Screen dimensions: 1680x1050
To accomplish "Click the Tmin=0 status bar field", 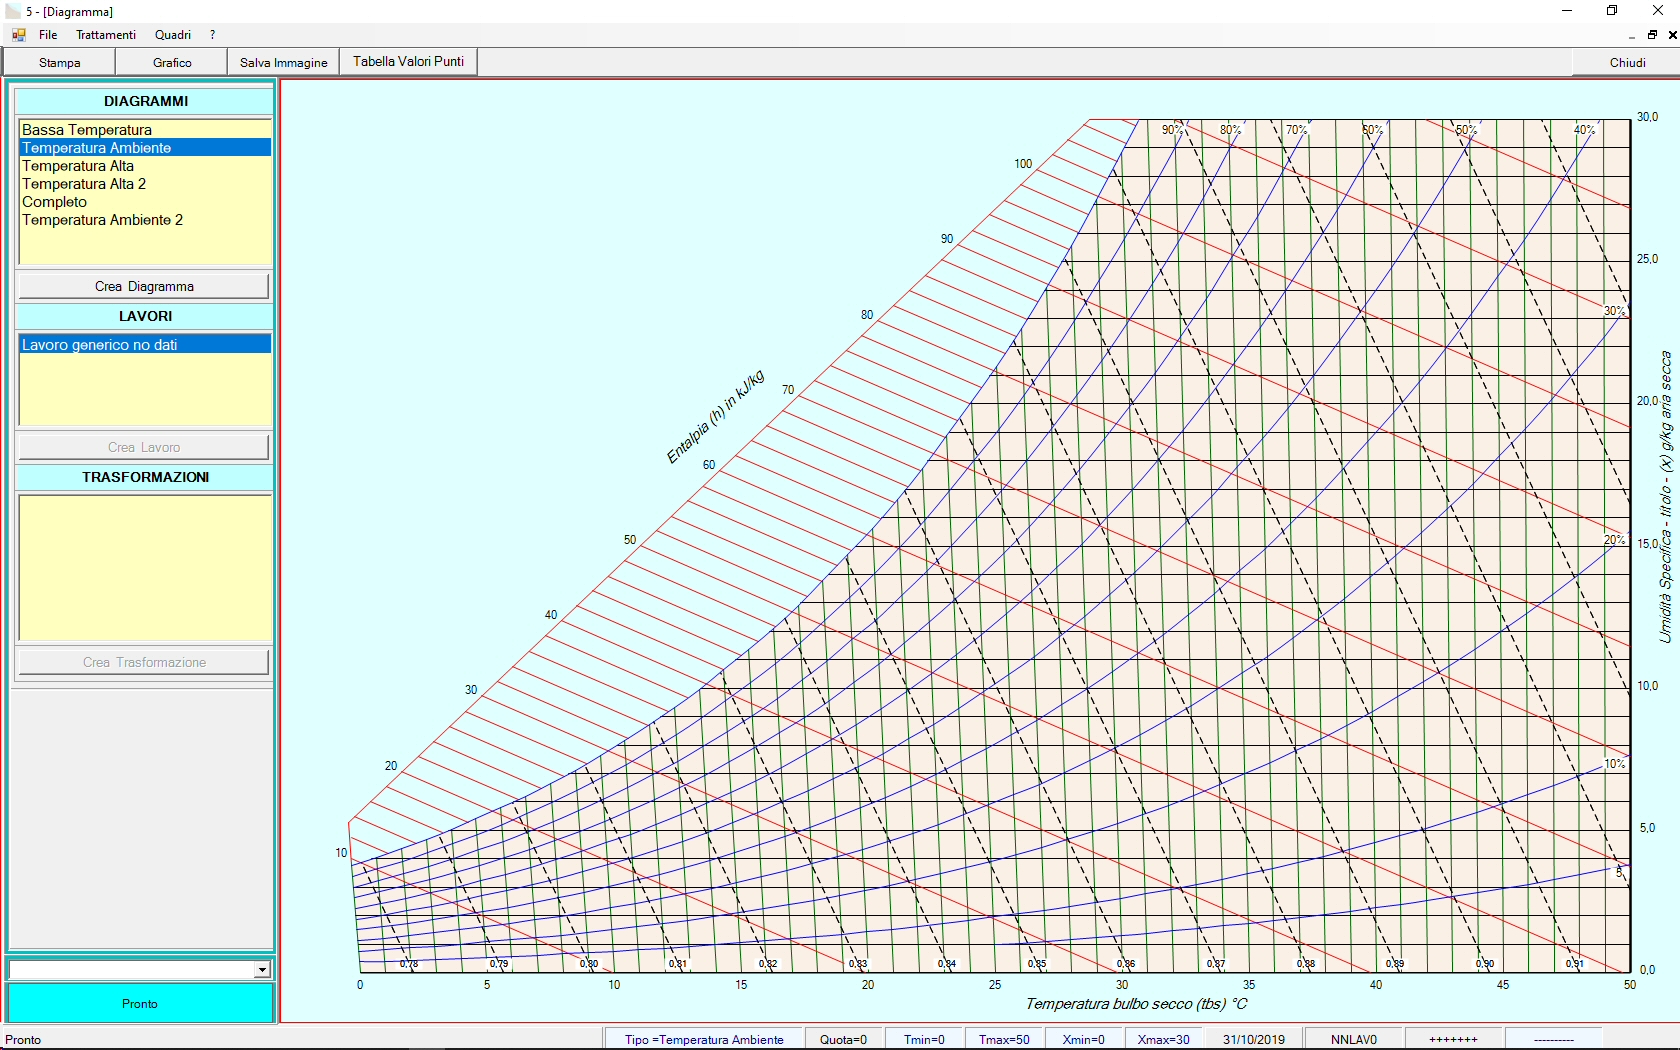I will [924, 1039].
